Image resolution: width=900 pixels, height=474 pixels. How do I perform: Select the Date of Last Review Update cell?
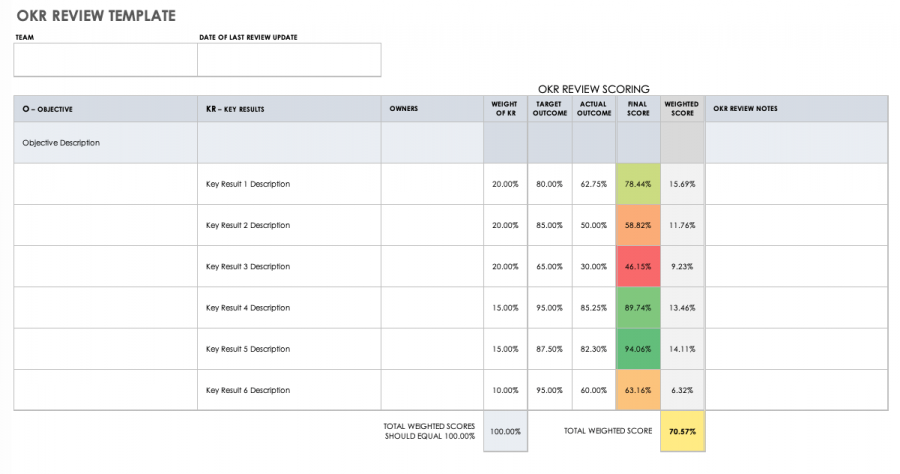click(x=289, y=60)
